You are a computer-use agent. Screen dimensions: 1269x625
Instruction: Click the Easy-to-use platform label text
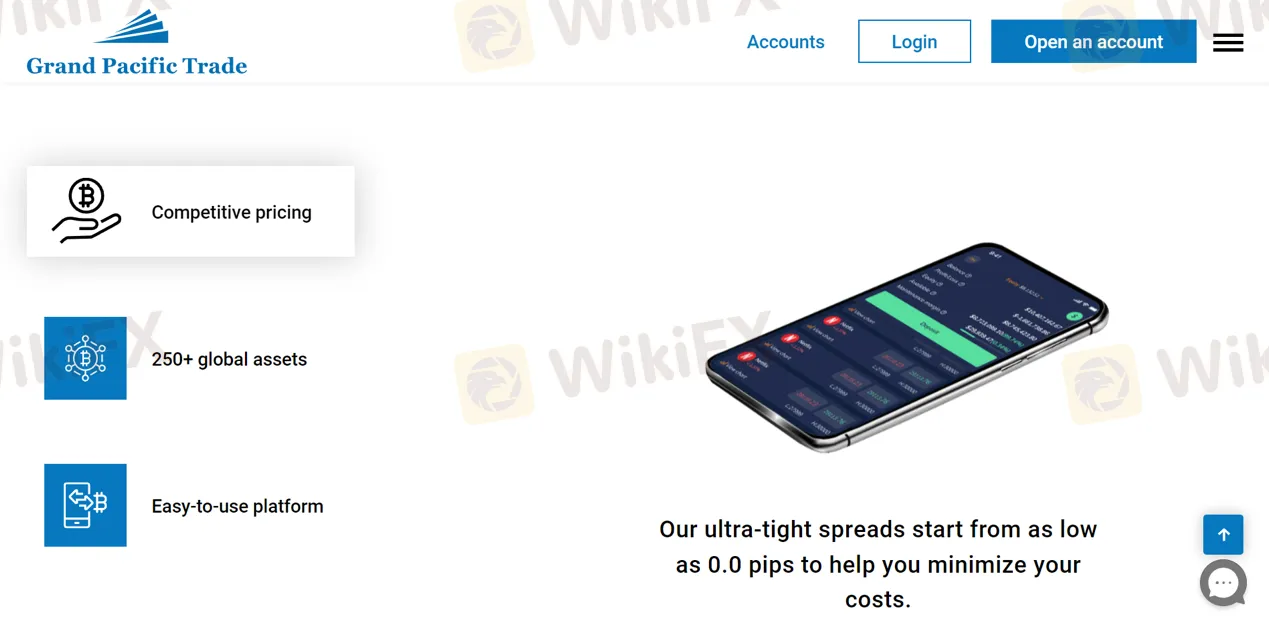[237, 506]
